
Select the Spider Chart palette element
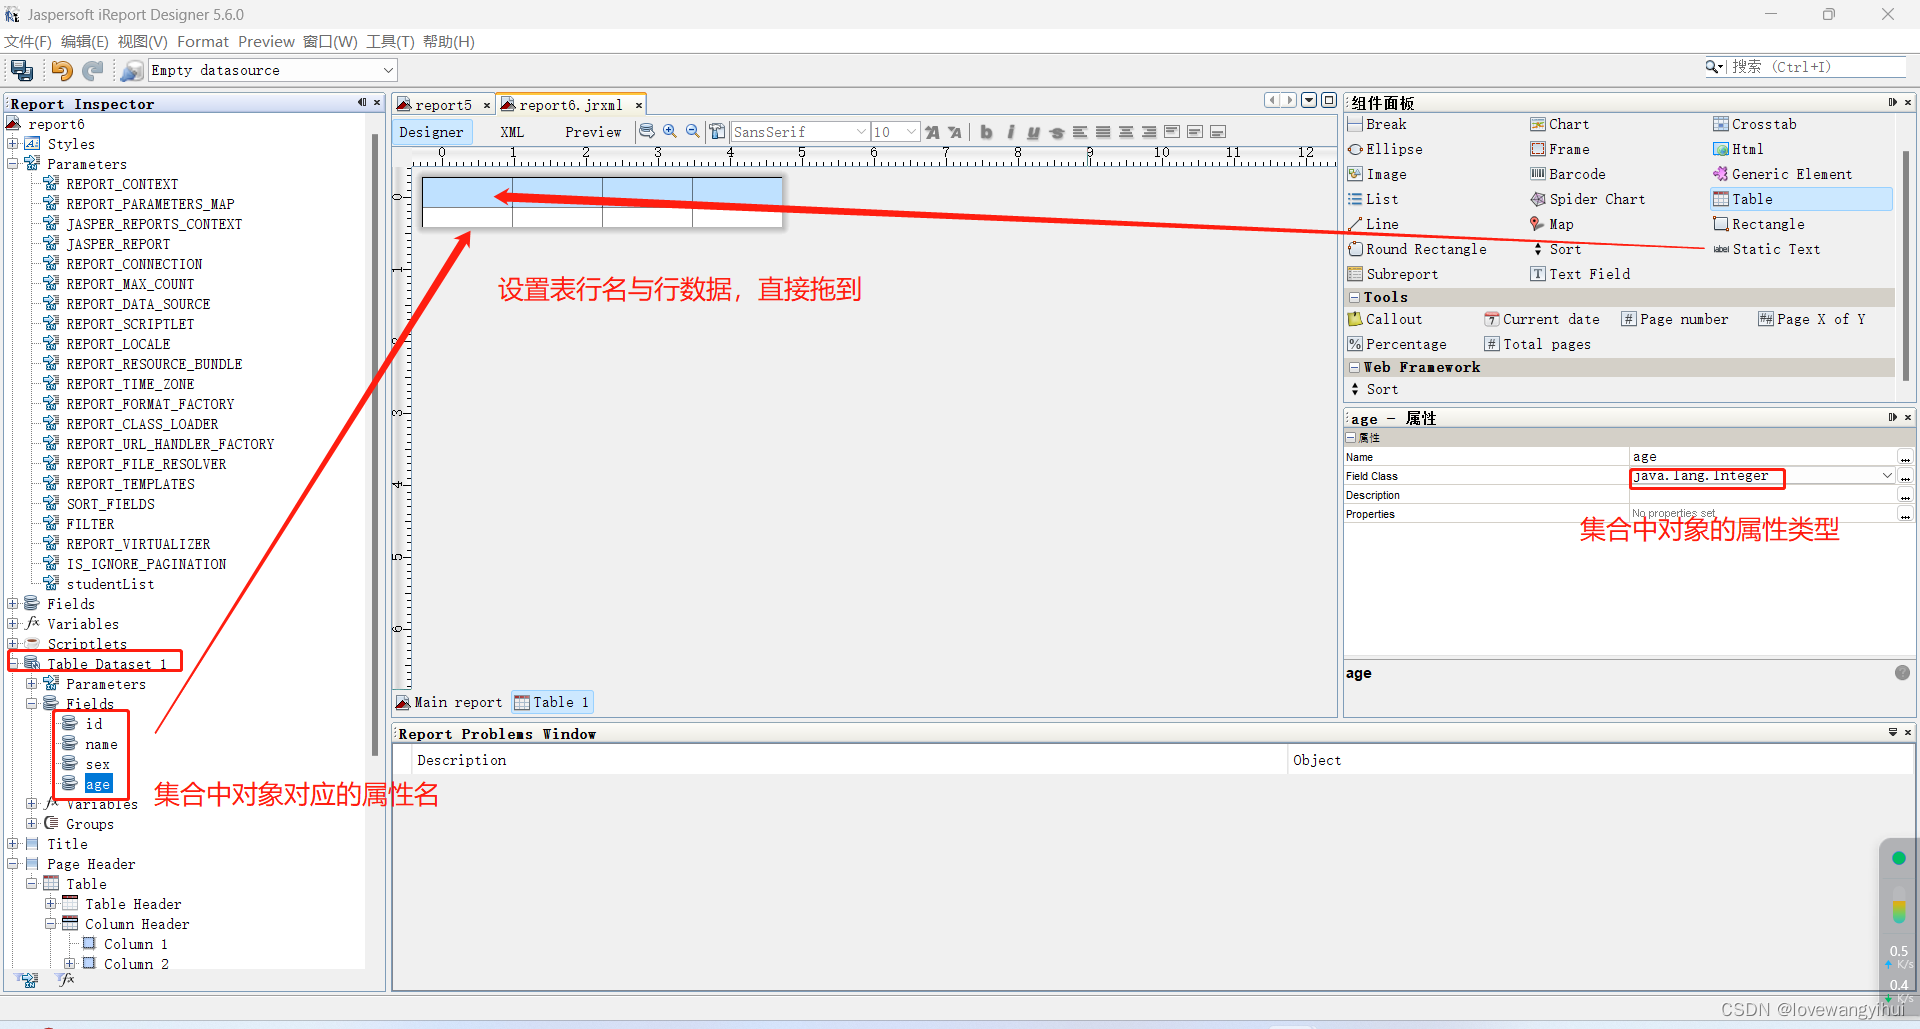(x=1588, y=199)
